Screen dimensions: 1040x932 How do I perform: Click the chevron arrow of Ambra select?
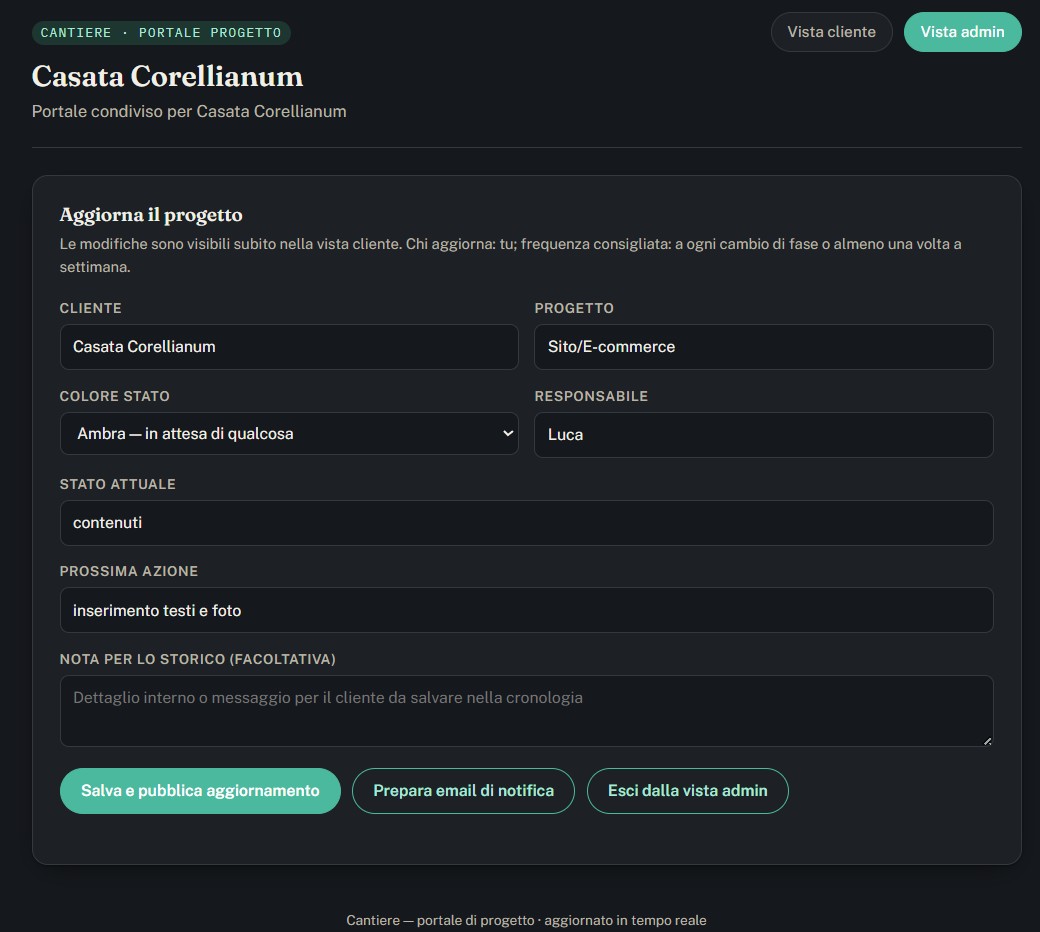point(508,434)
